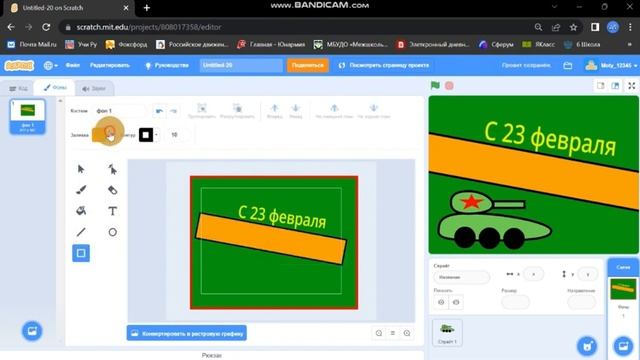Click the sprite x position field
640x360 pixels.
point(533,274)
